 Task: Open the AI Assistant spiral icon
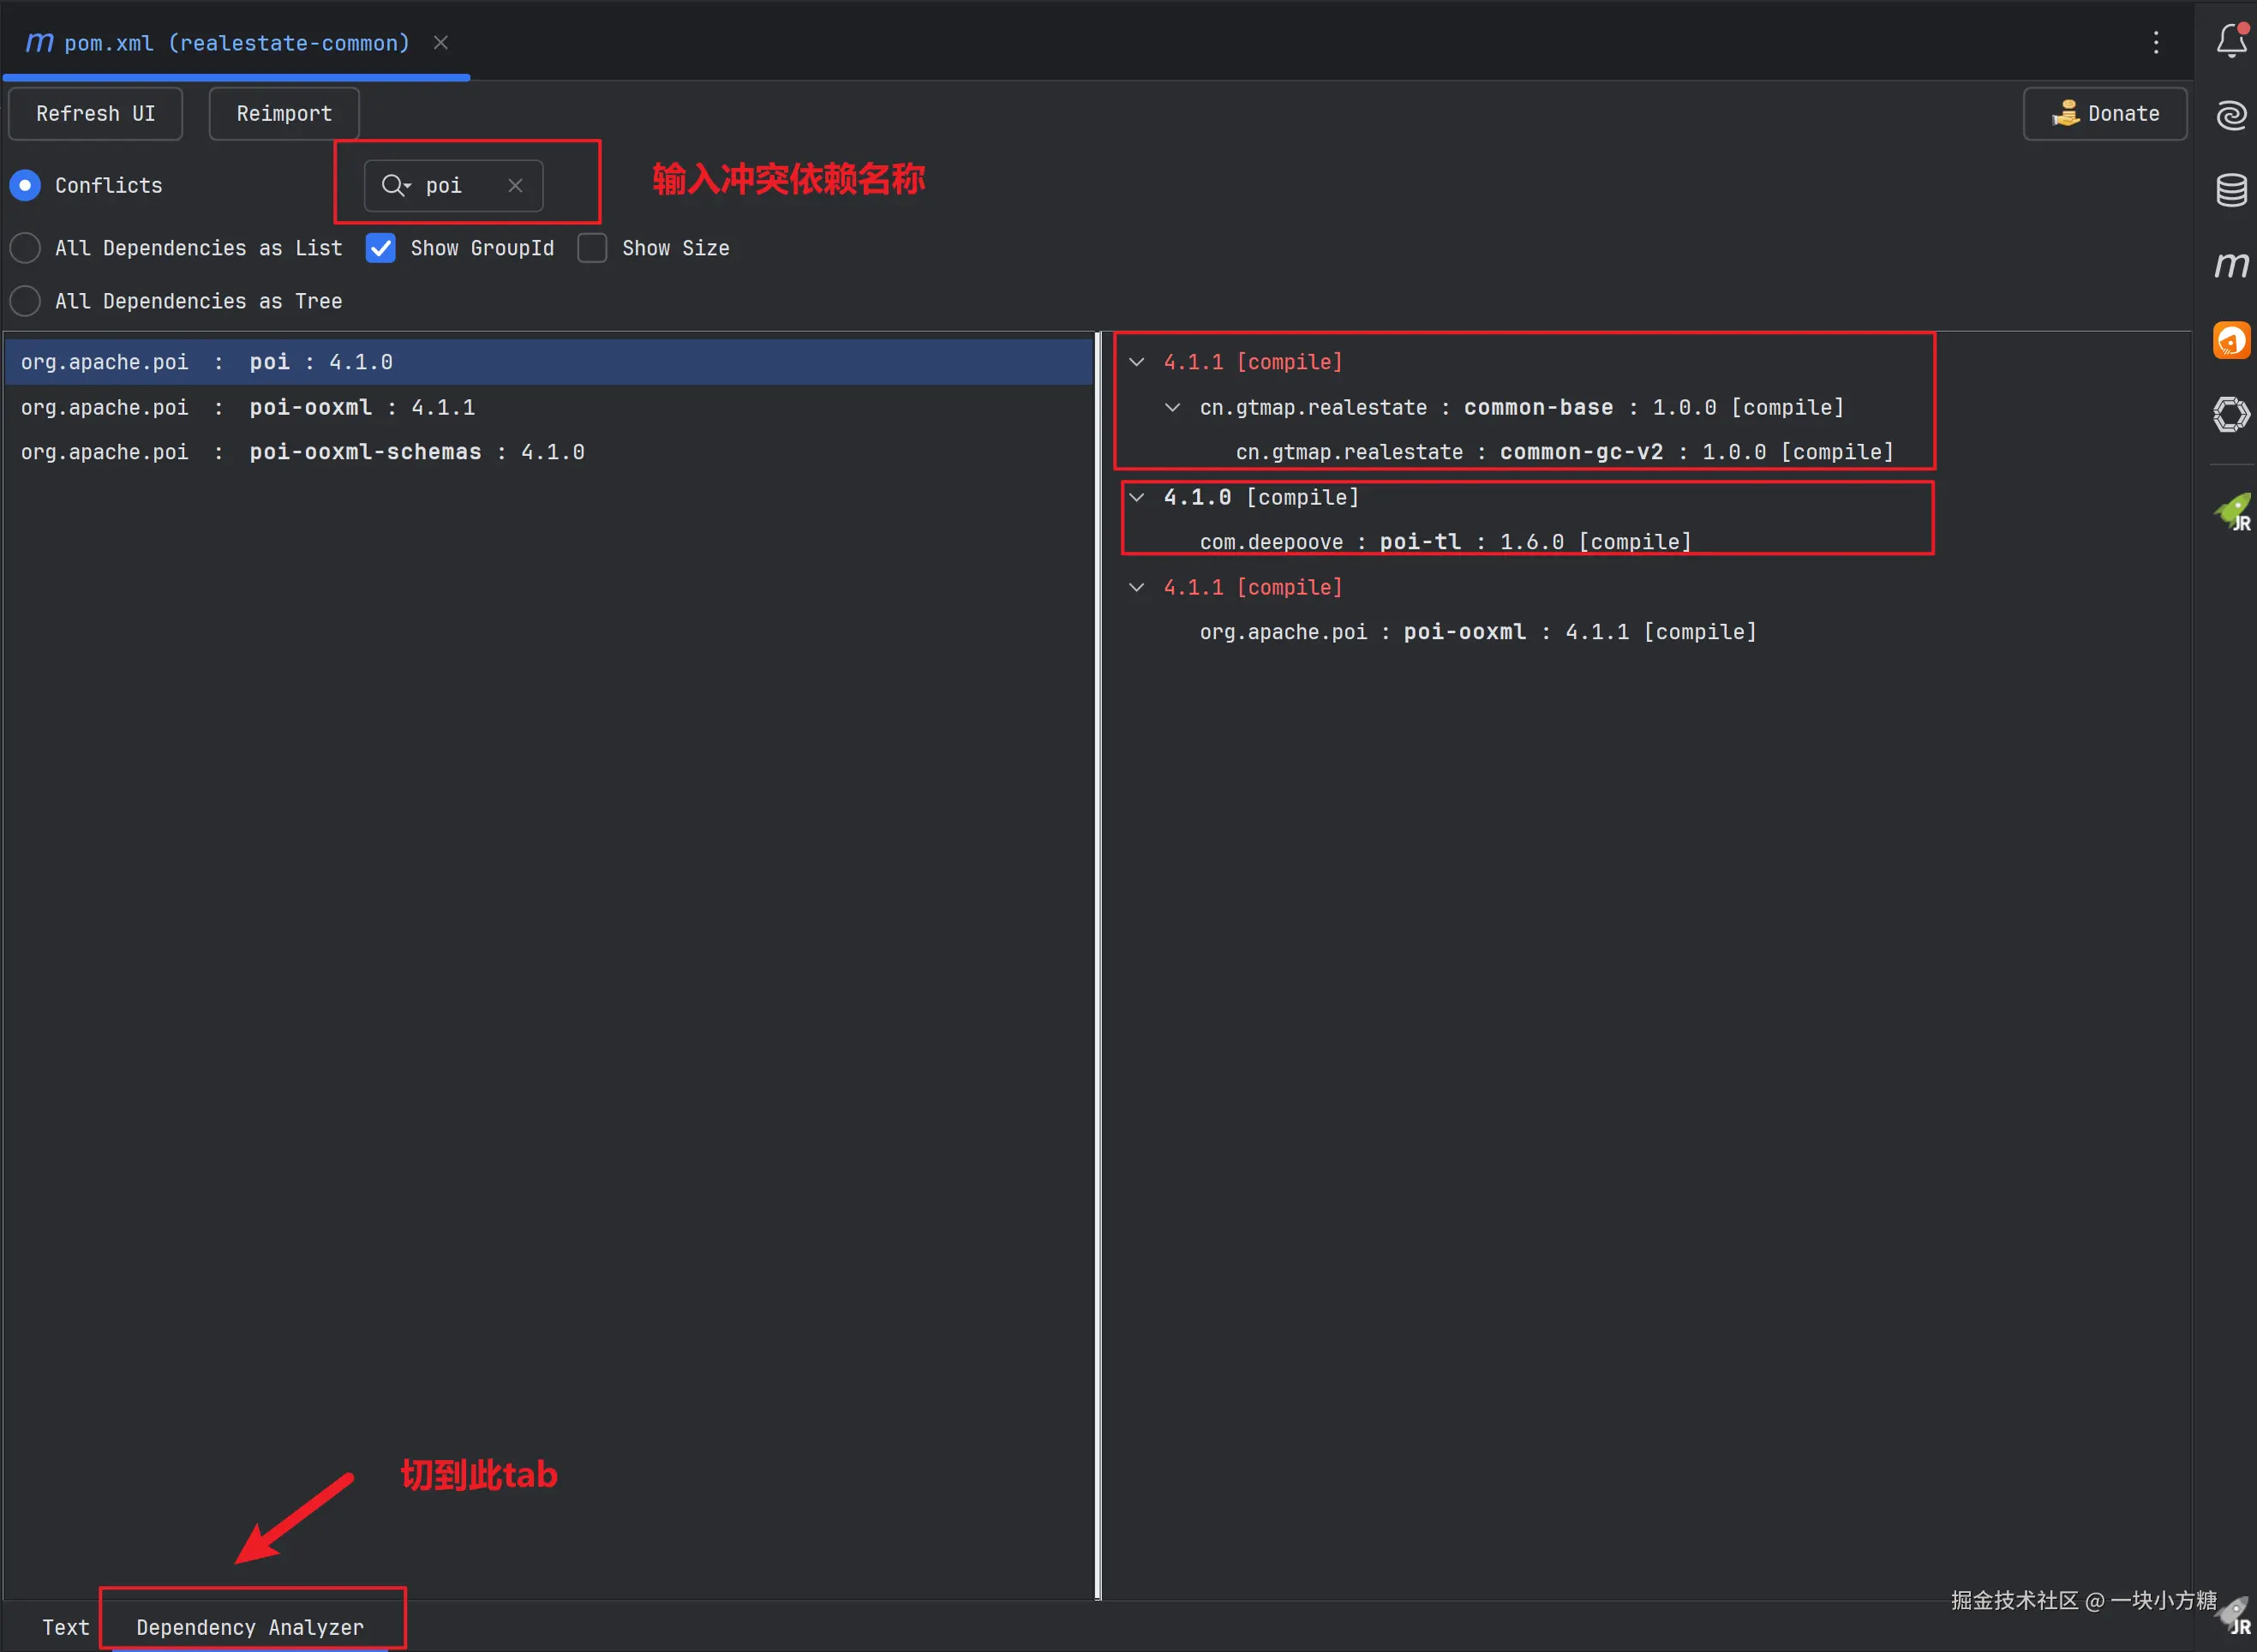(2231, 115)
